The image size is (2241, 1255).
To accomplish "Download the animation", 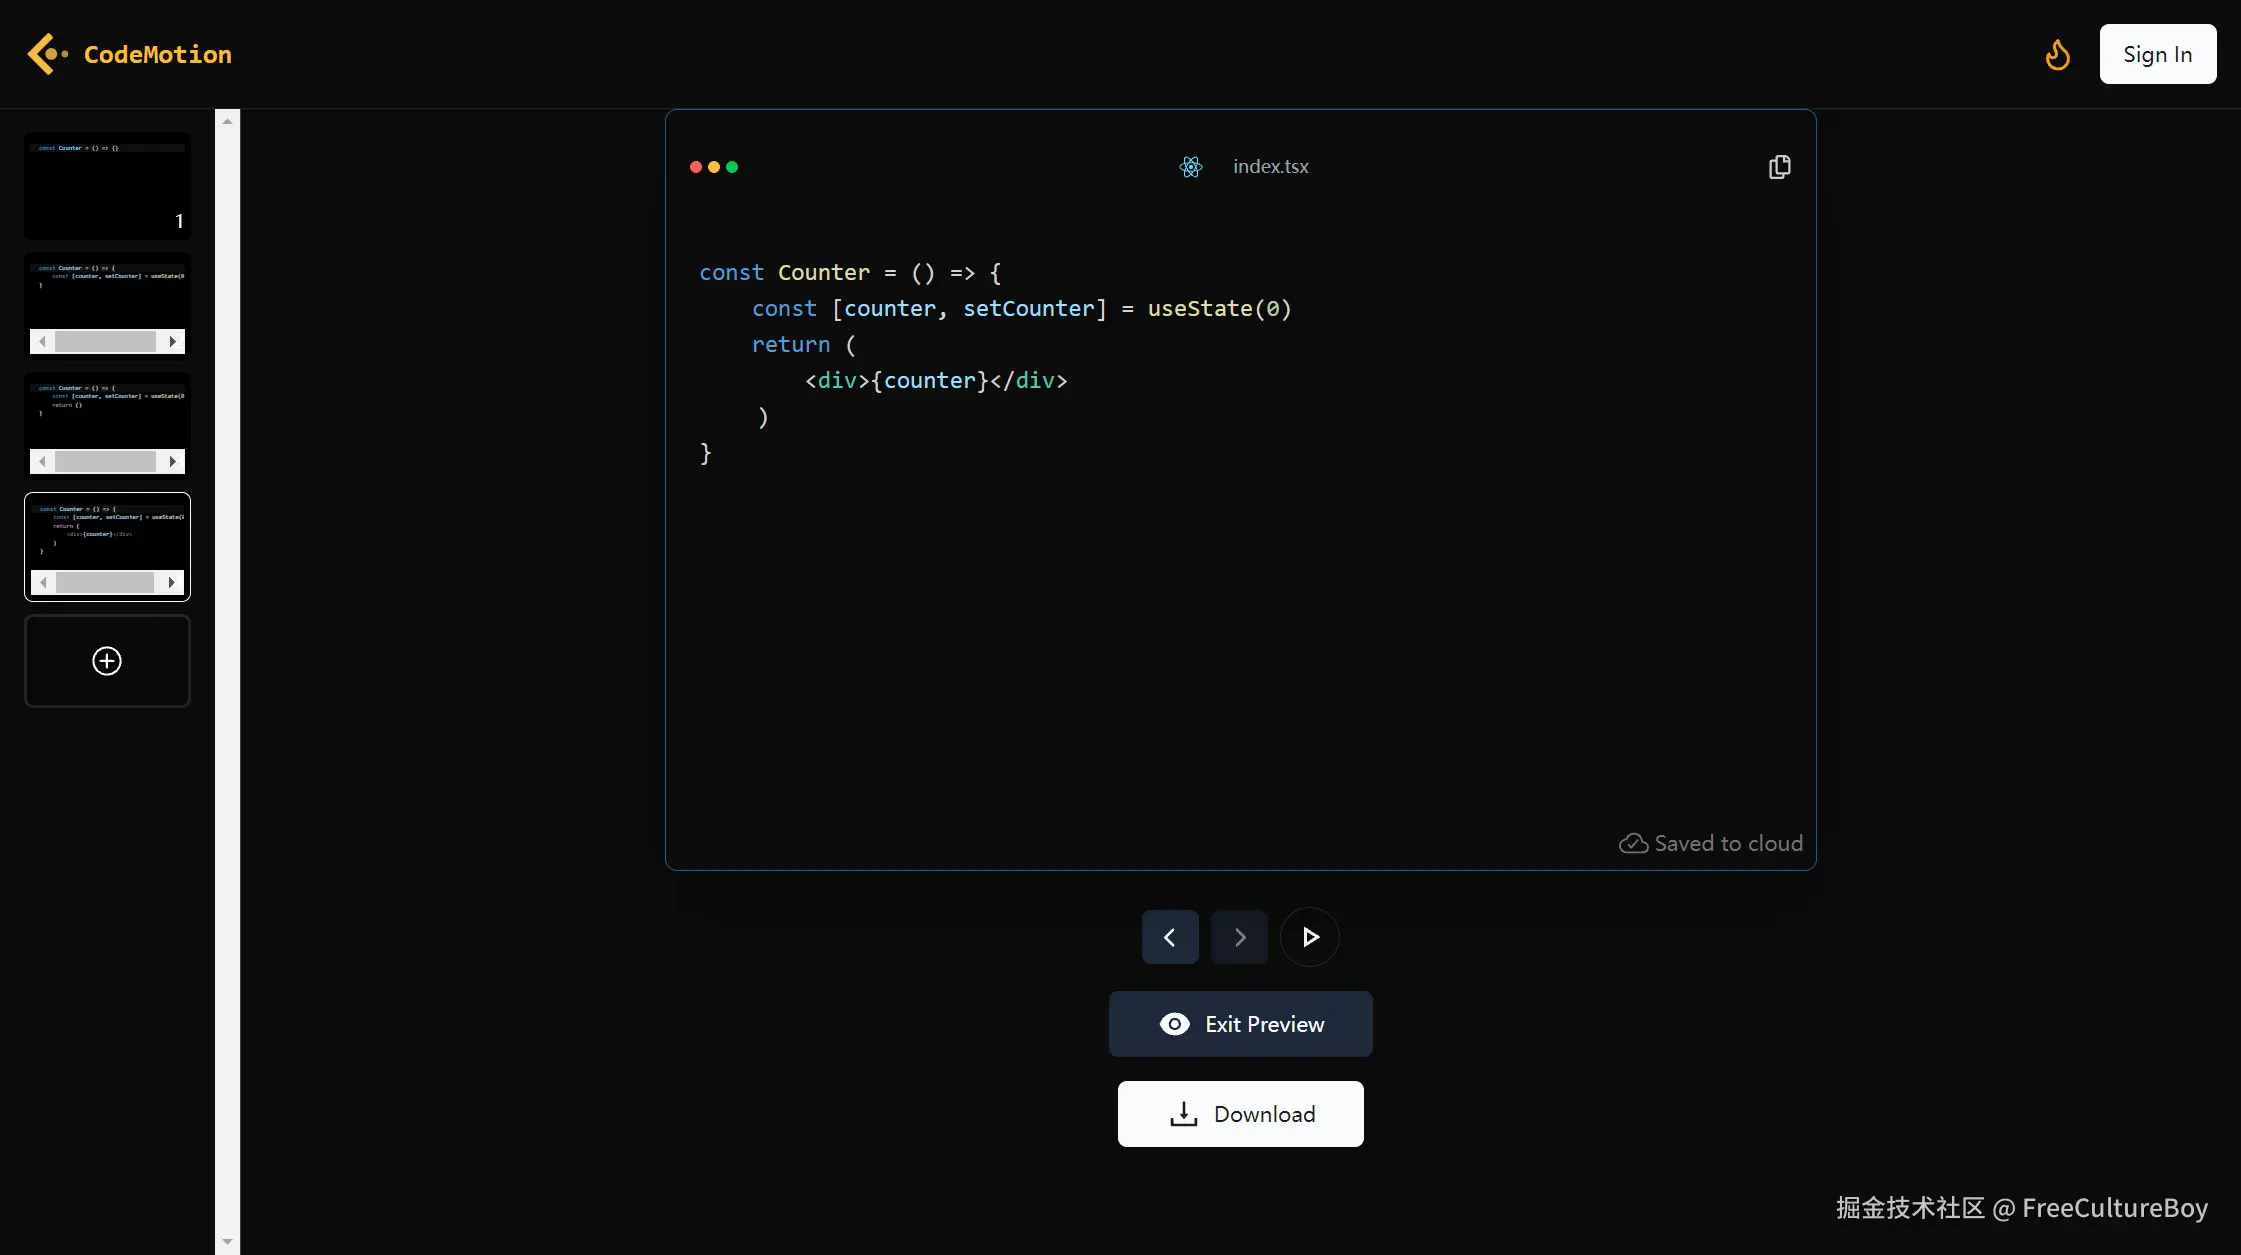I will (x=1240, y=1114).
